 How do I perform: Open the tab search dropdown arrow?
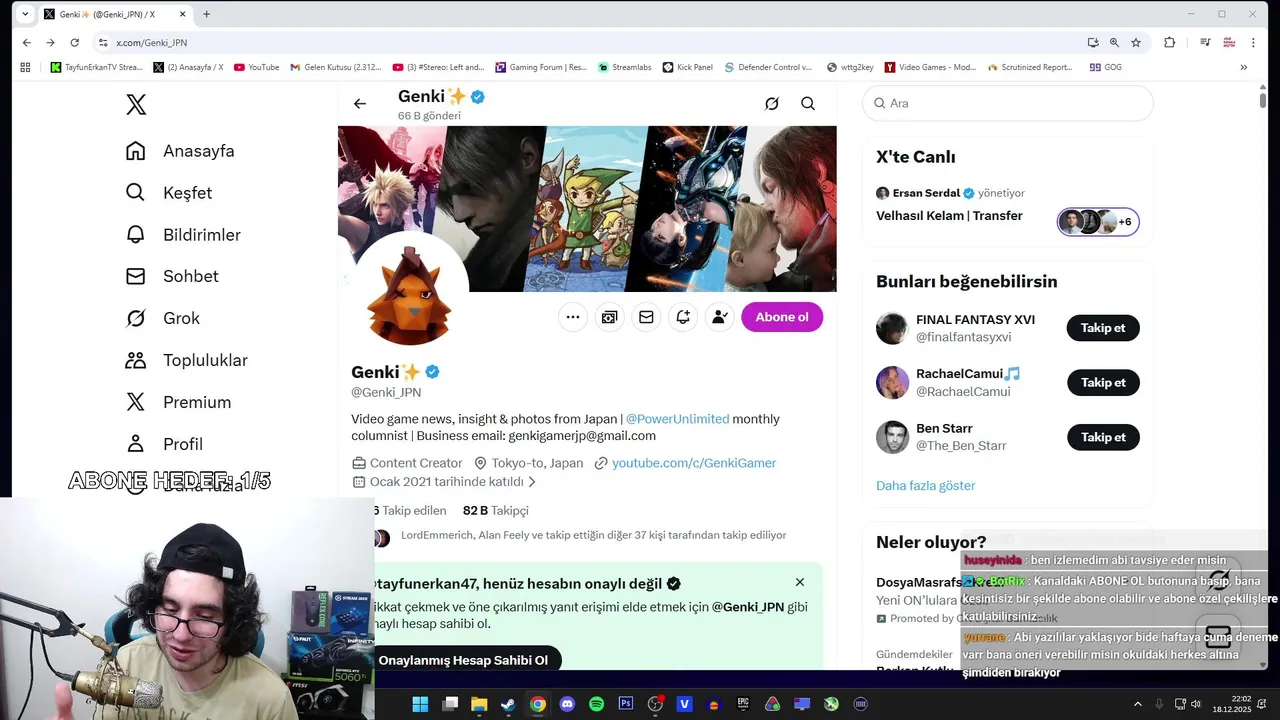pyautogui.click(x=25, y=14)
